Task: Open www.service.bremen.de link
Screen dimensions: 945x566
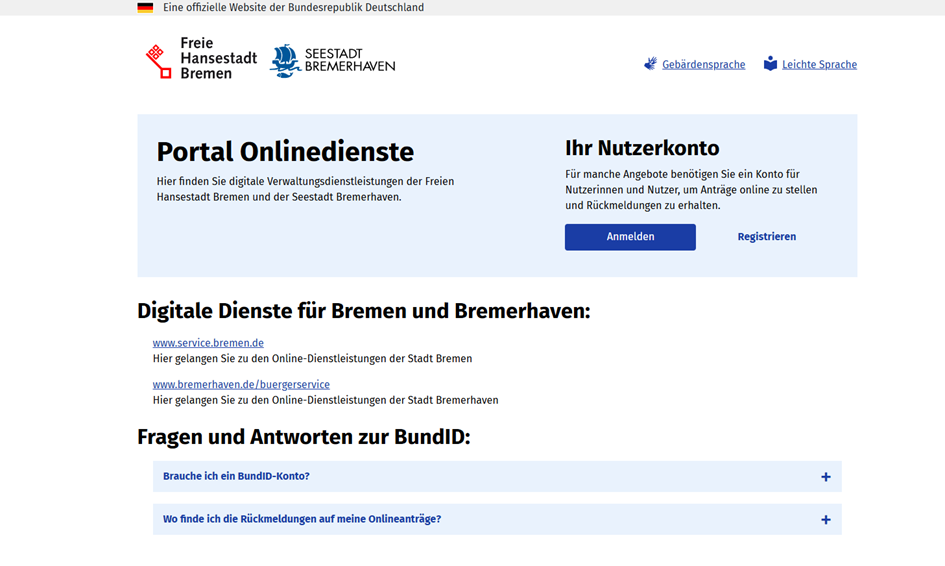Action: tap(208, 343)
